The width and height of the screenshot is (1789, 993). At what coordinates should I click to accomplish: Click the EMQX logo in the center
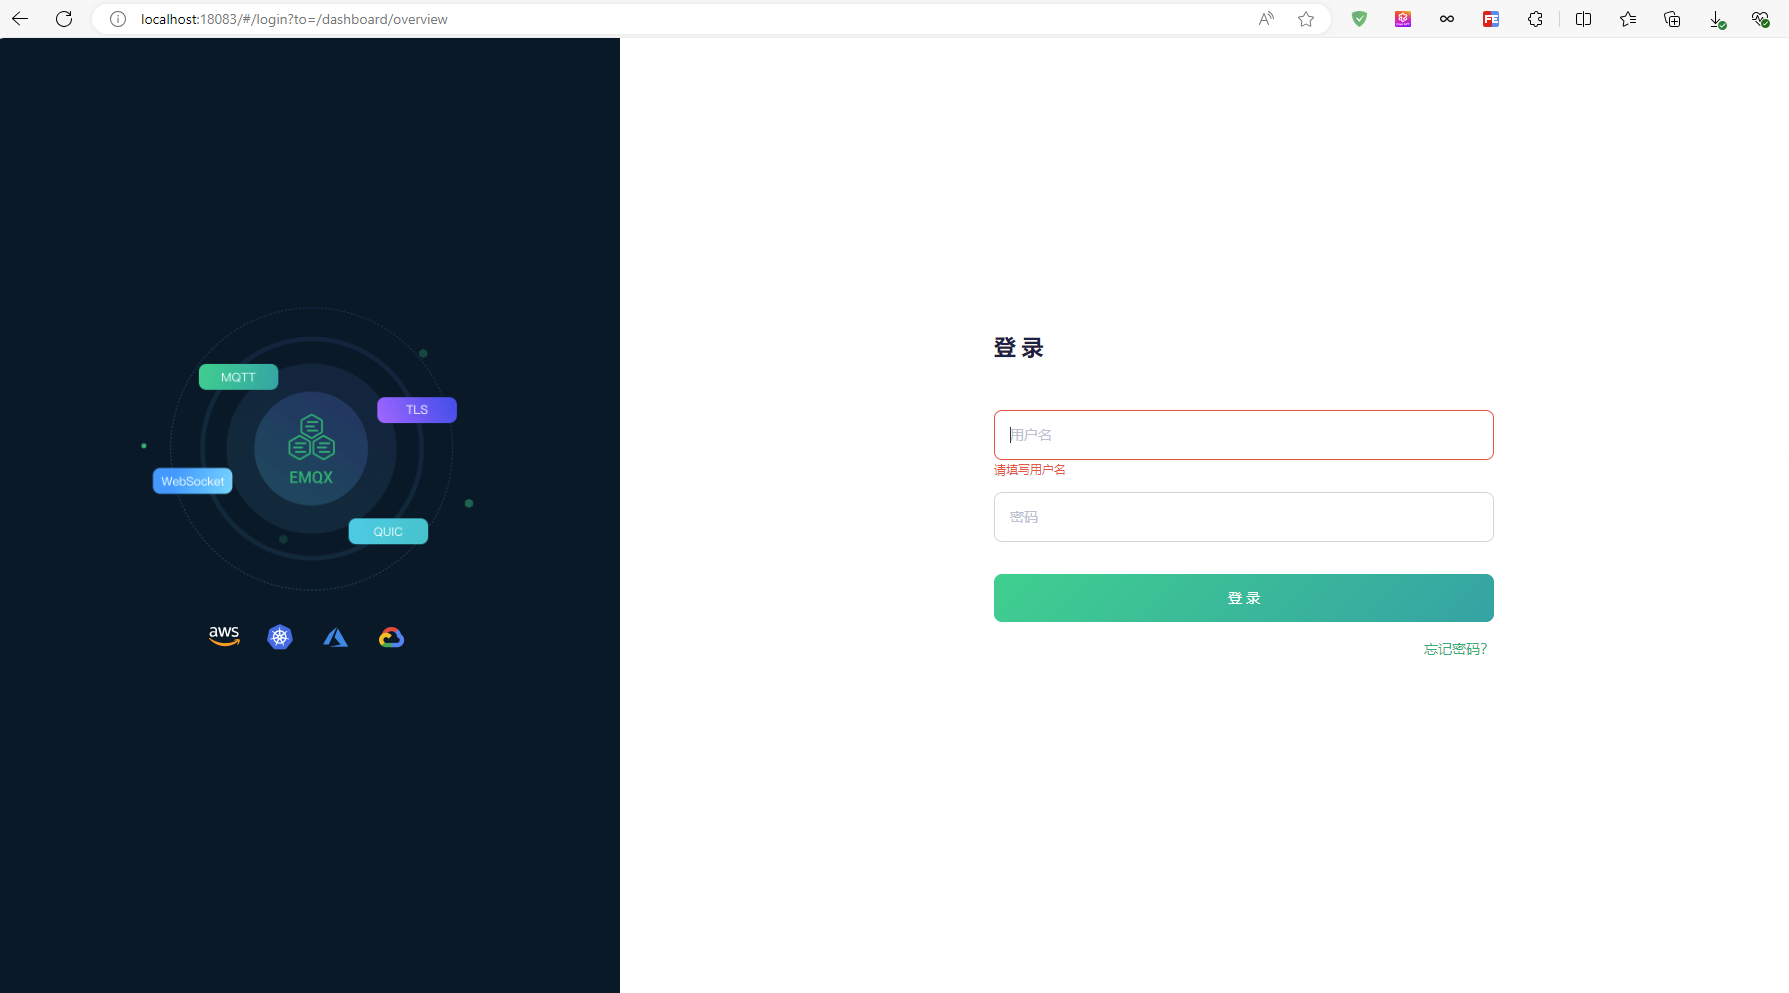311,449
